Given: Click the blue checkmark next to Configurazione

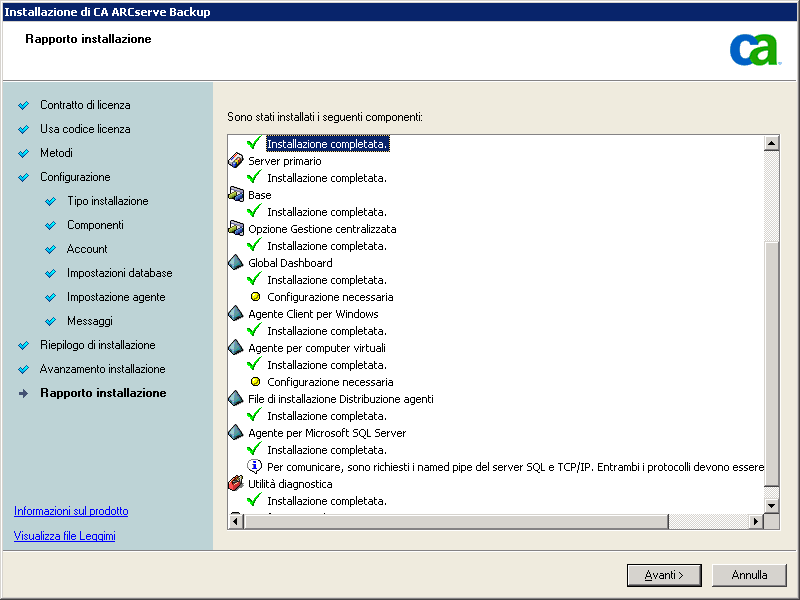Looking at the screenshot, I should [x=26, y=176].
